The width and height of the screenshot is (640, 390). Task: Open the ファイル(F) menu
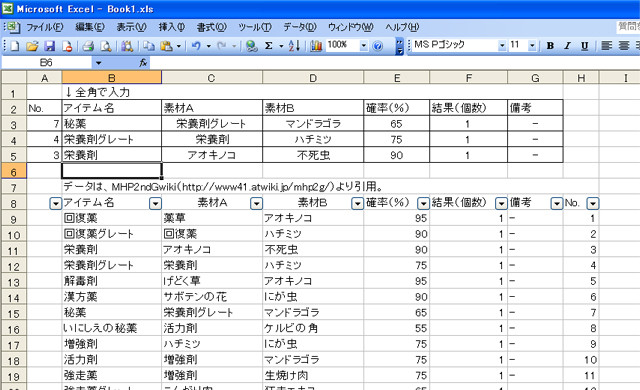tap(45, 27)
